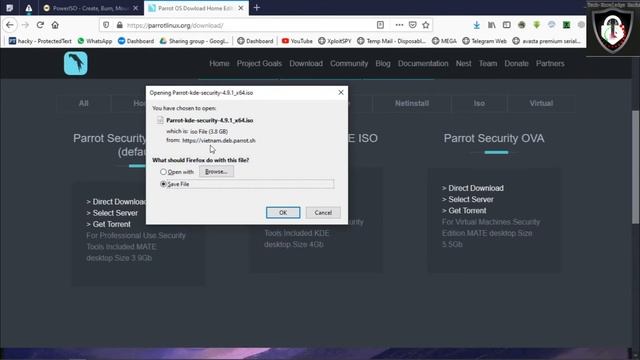
Task: Select the Parrot OS Download Home Edition tab
Action: coord(195,8)
